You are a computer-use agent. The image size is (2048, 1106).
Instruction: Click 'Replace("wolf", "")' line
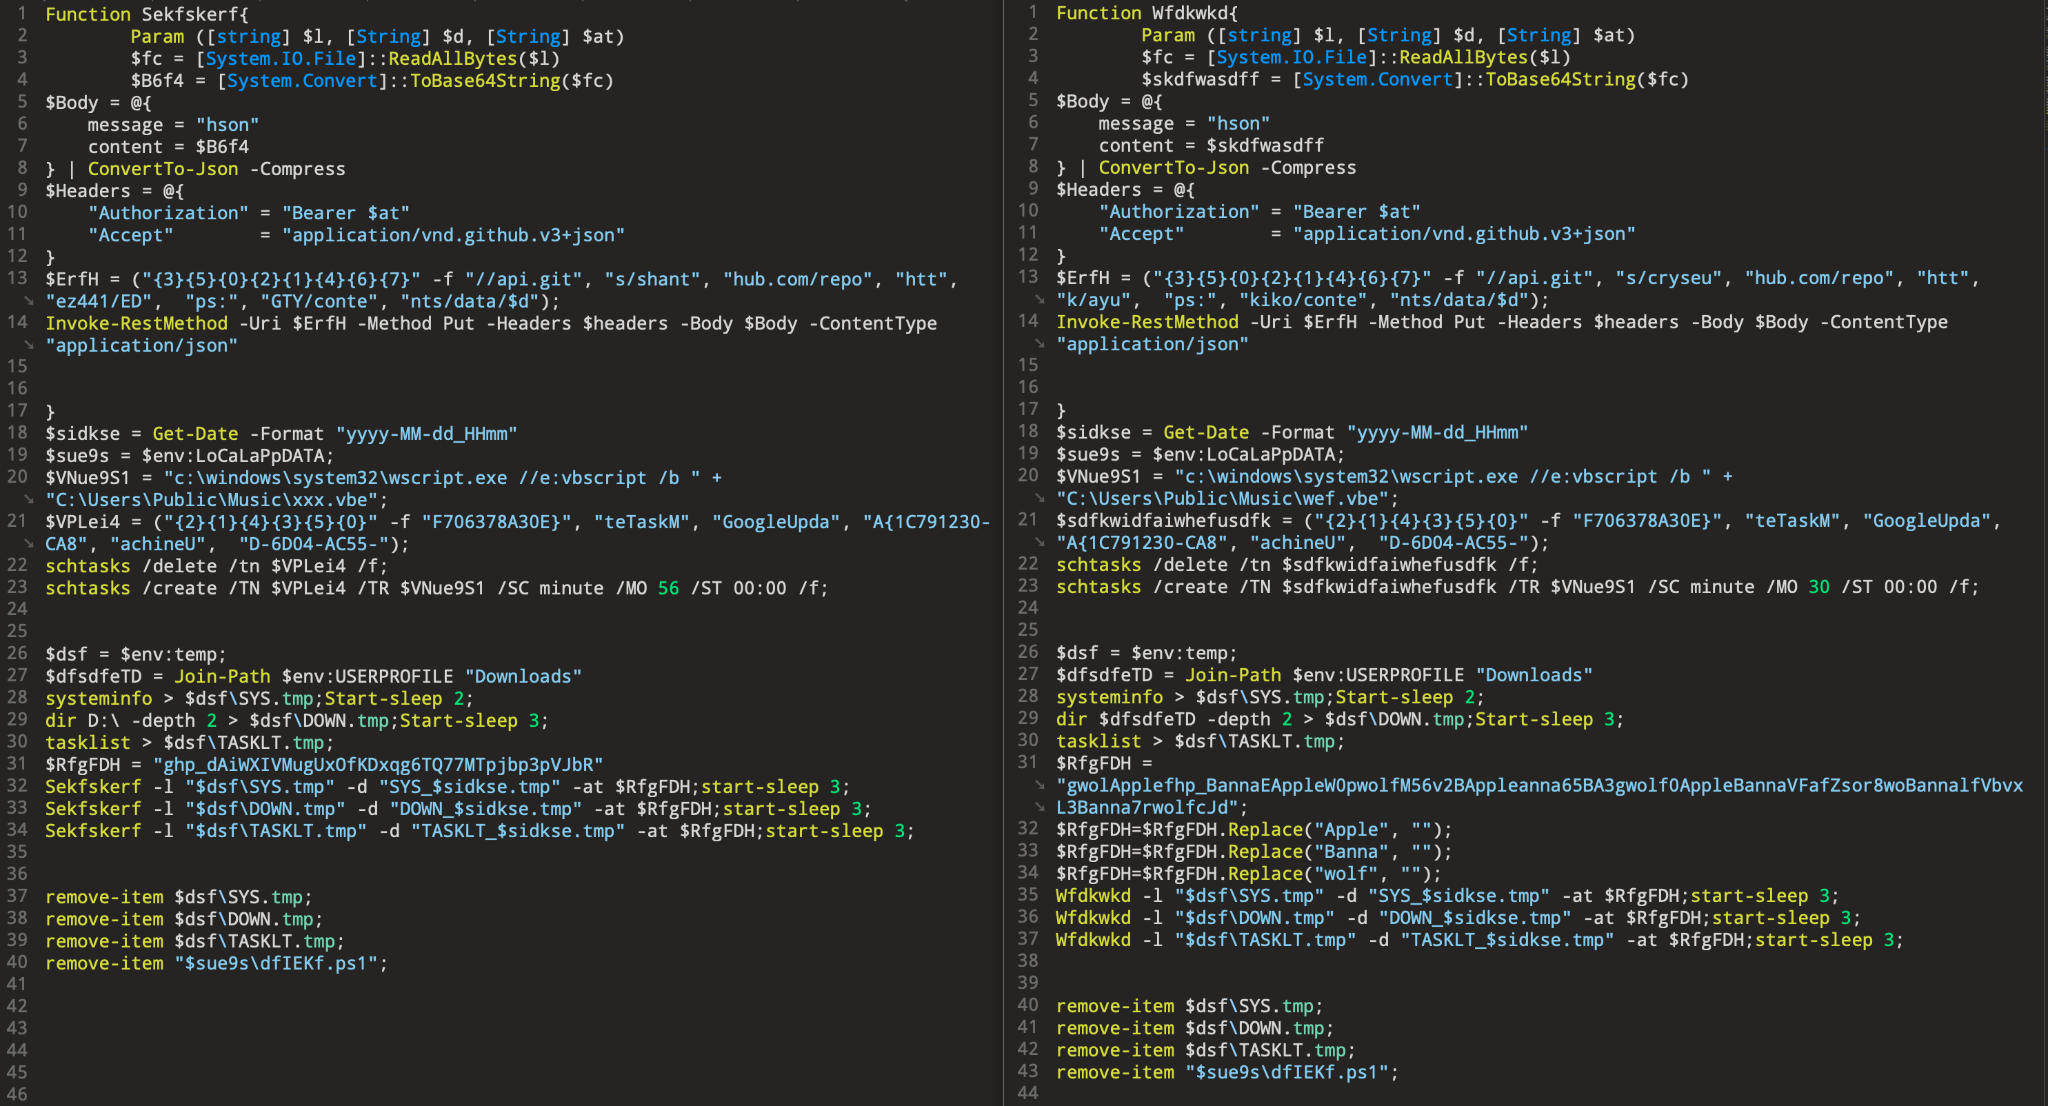tap(1249, 874)
